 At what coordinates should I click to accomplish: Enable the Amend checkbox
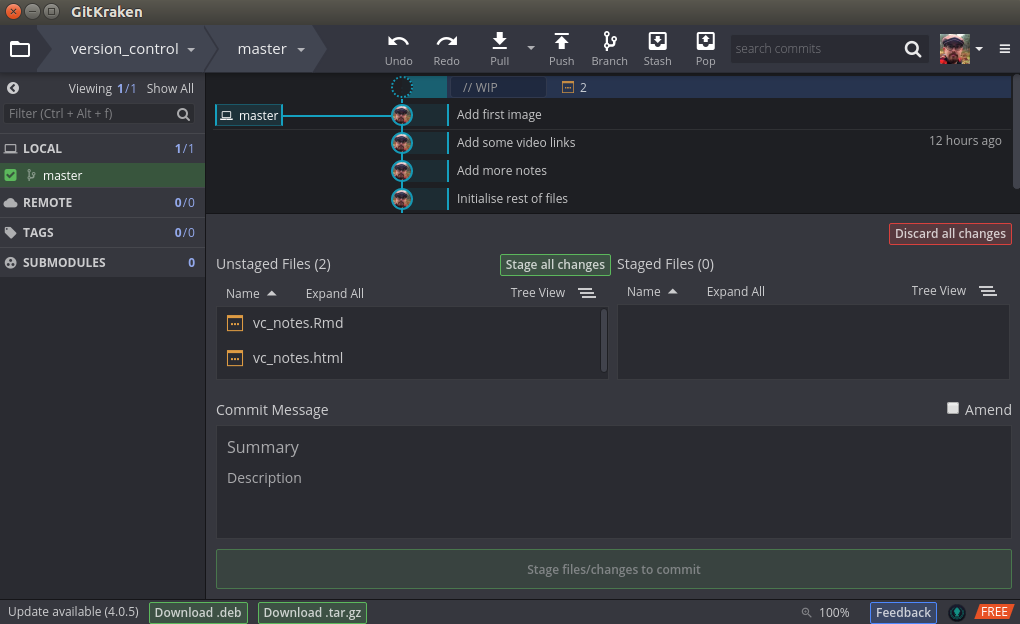point(953,408)
